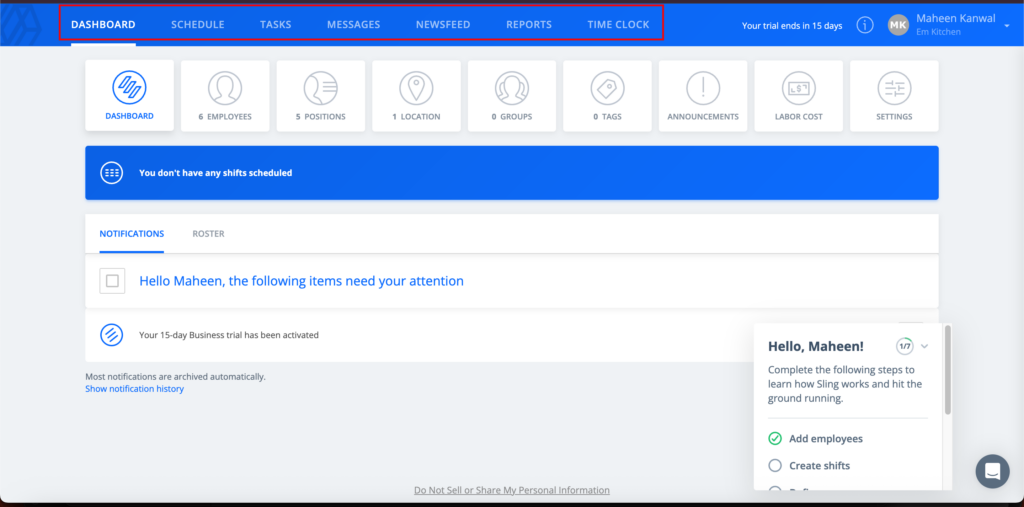Image resolution: width=1024 pixels, height=507 pixels.
Task: Switch to the Notifications tab
Action: coord(132,233)
